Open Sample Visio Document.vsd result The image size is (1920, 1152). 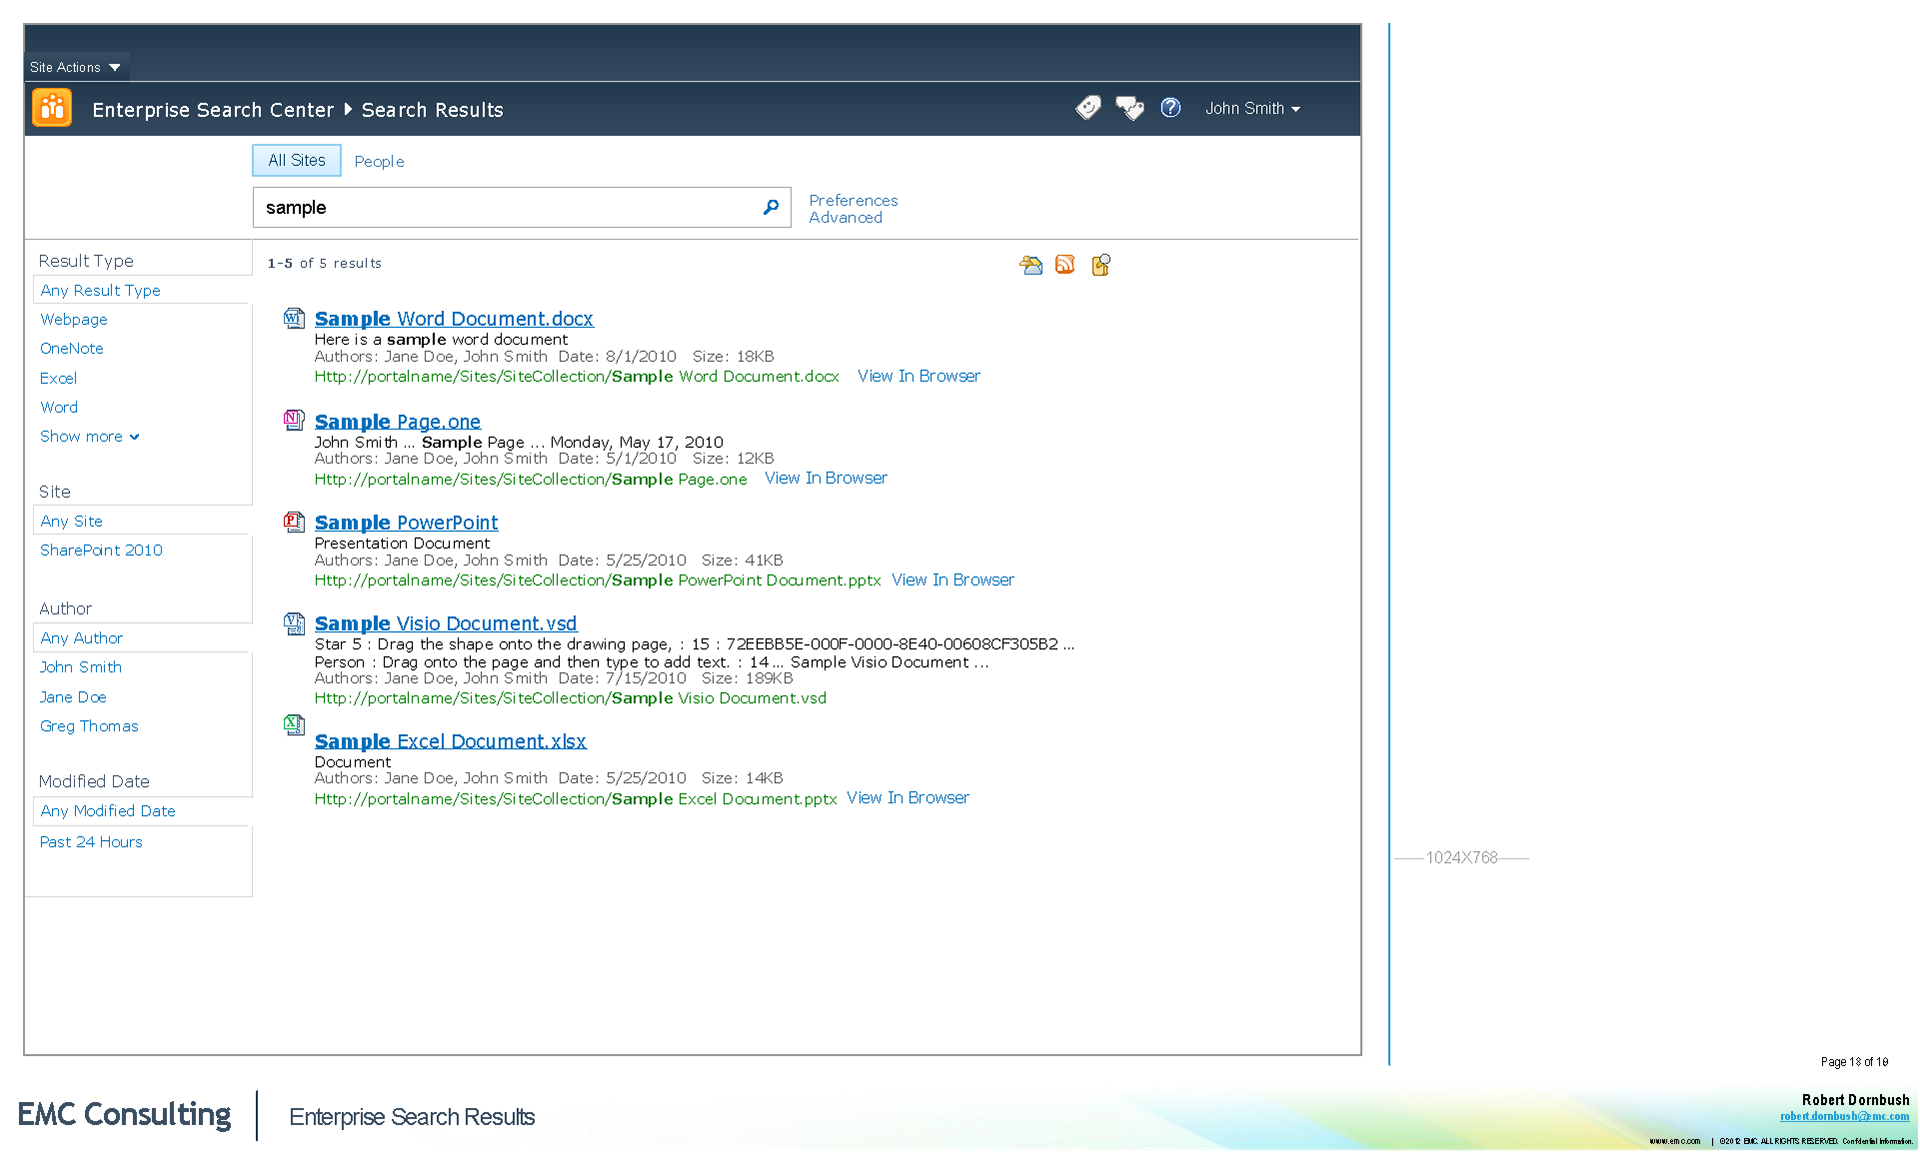click(x=445, y=623)
